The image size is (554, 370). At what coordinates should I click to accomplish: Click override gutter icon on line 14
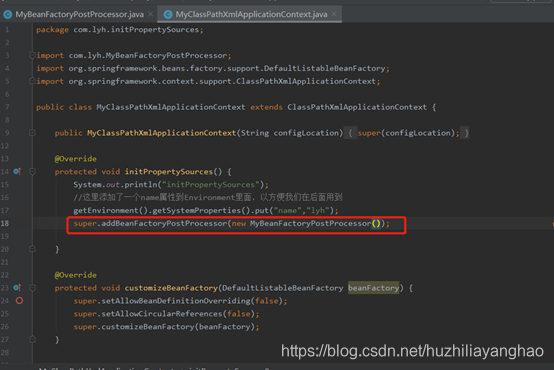17,172
